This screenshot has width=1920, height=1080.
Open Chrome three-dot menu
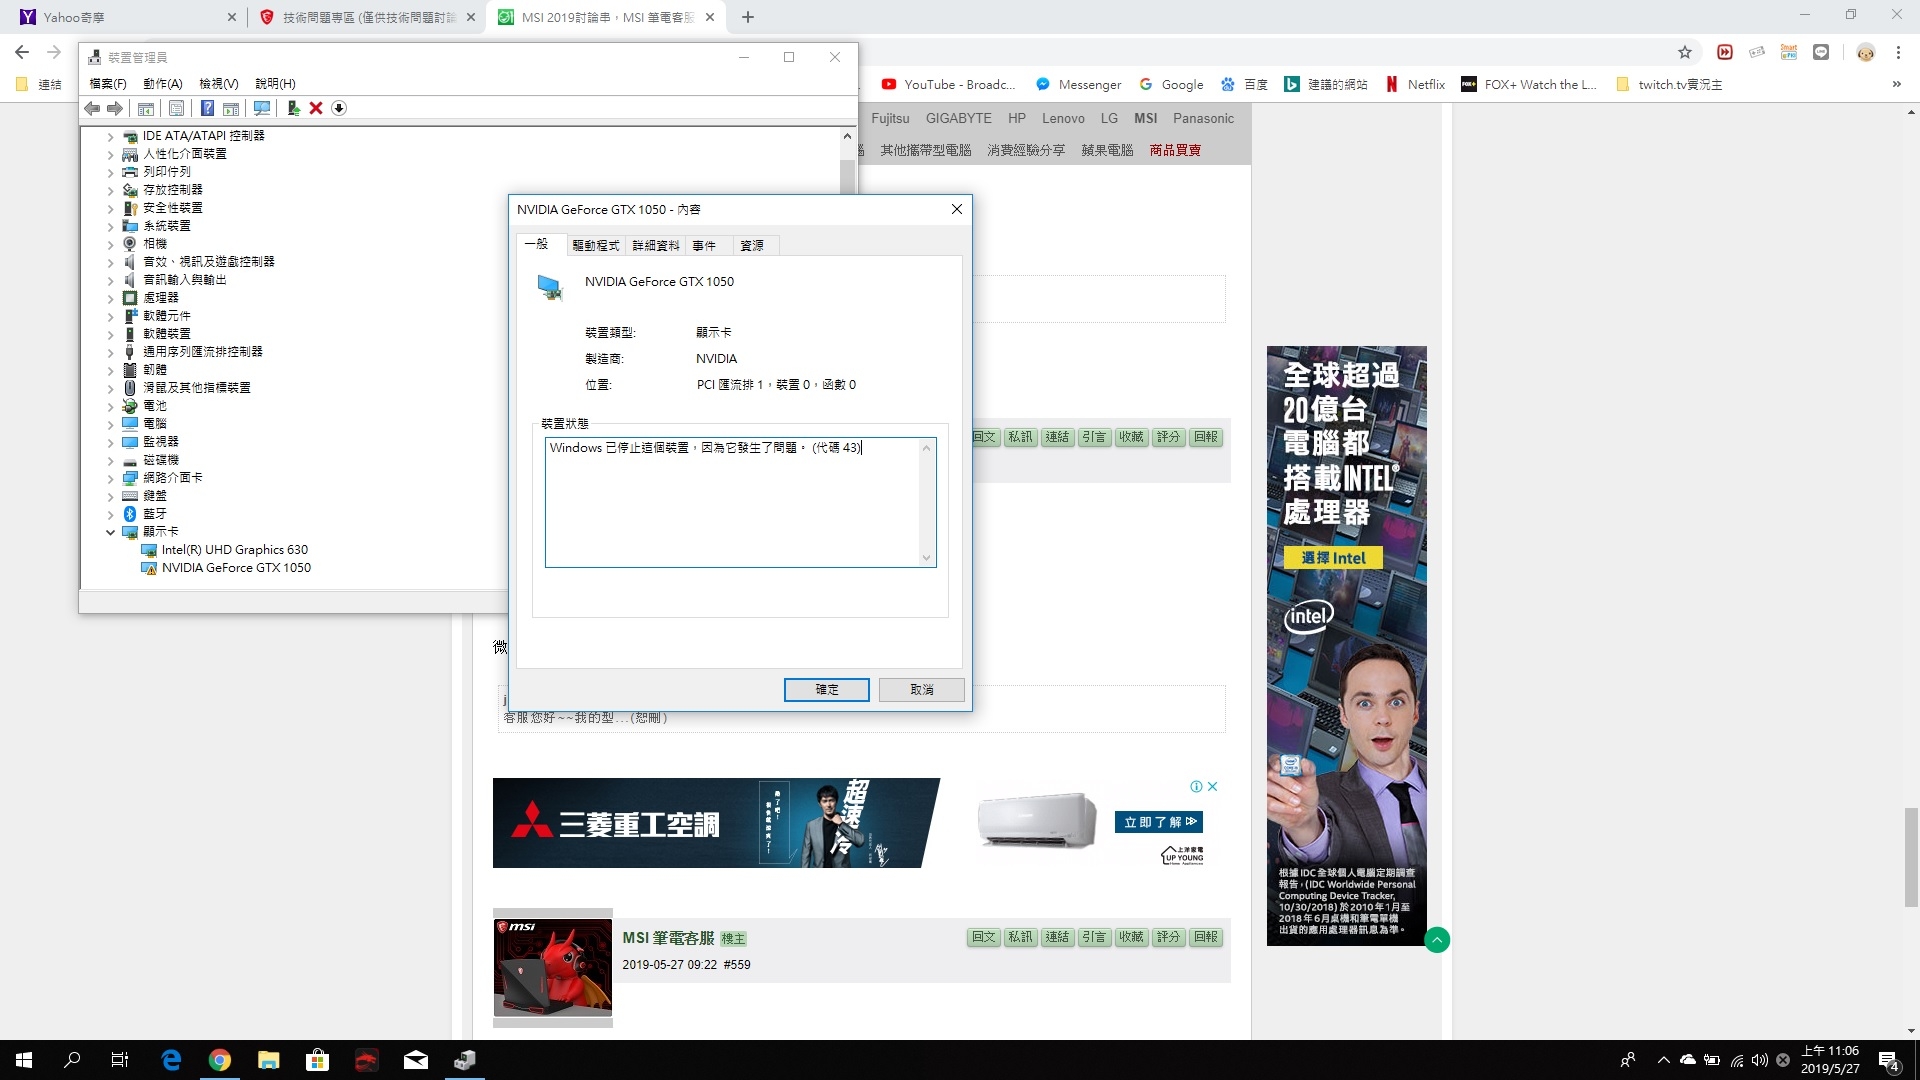pos(1898,52)
